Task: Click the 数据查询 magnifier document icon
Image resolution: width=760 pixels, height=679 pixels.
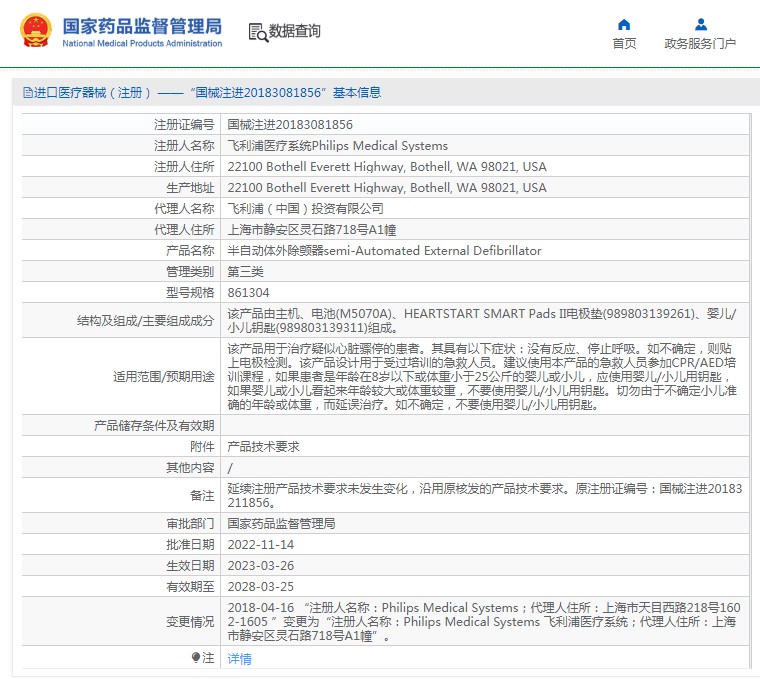Action: pyautogui.click(x=257, y=32)
